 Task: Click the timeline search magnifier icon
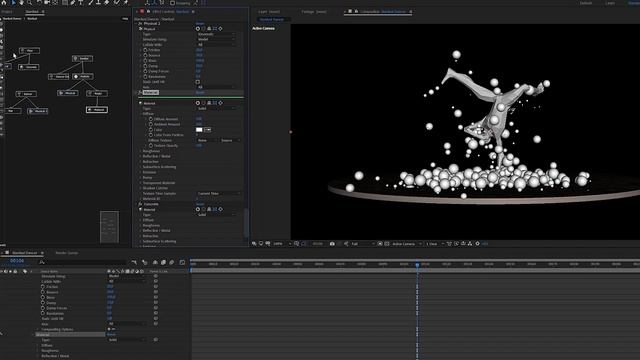pos(42,262)
